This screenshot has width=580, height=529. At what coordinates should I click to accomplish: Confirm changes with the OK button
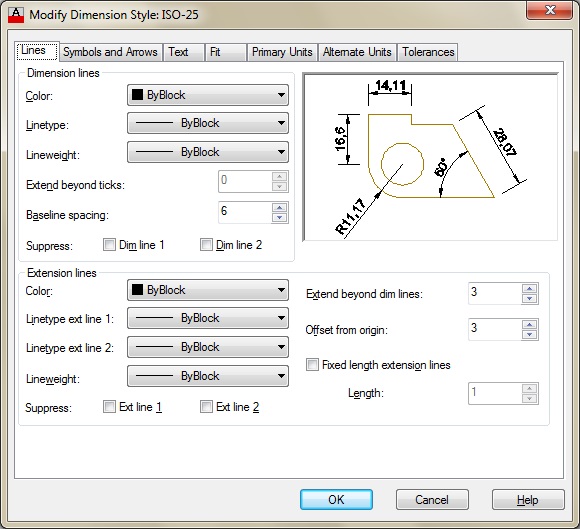tap(336, 500)
